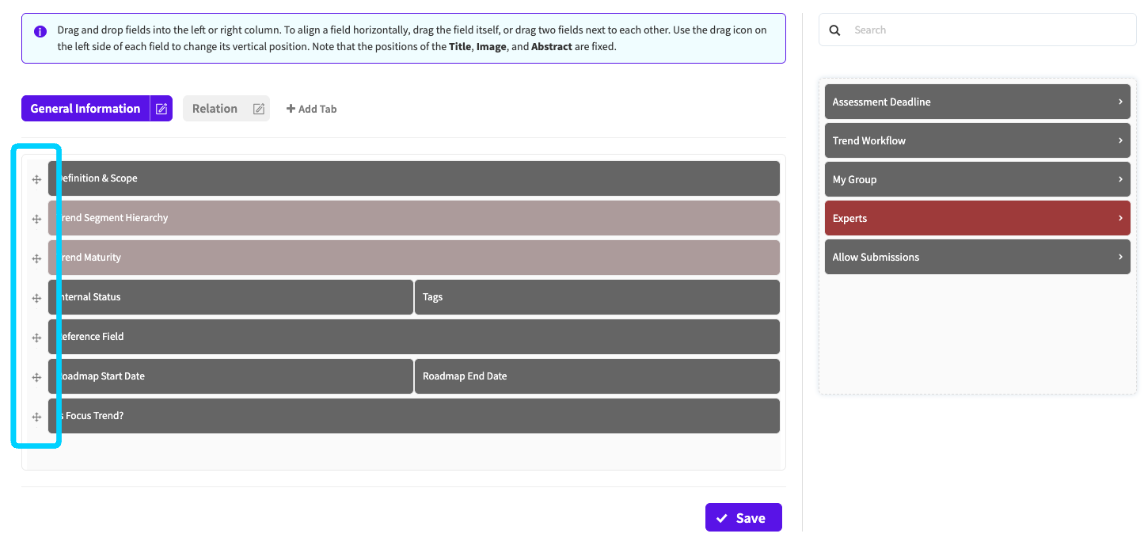Screen dimensions: 1145x539
Task: Save the field layout
Action: [x=742, y=518]
